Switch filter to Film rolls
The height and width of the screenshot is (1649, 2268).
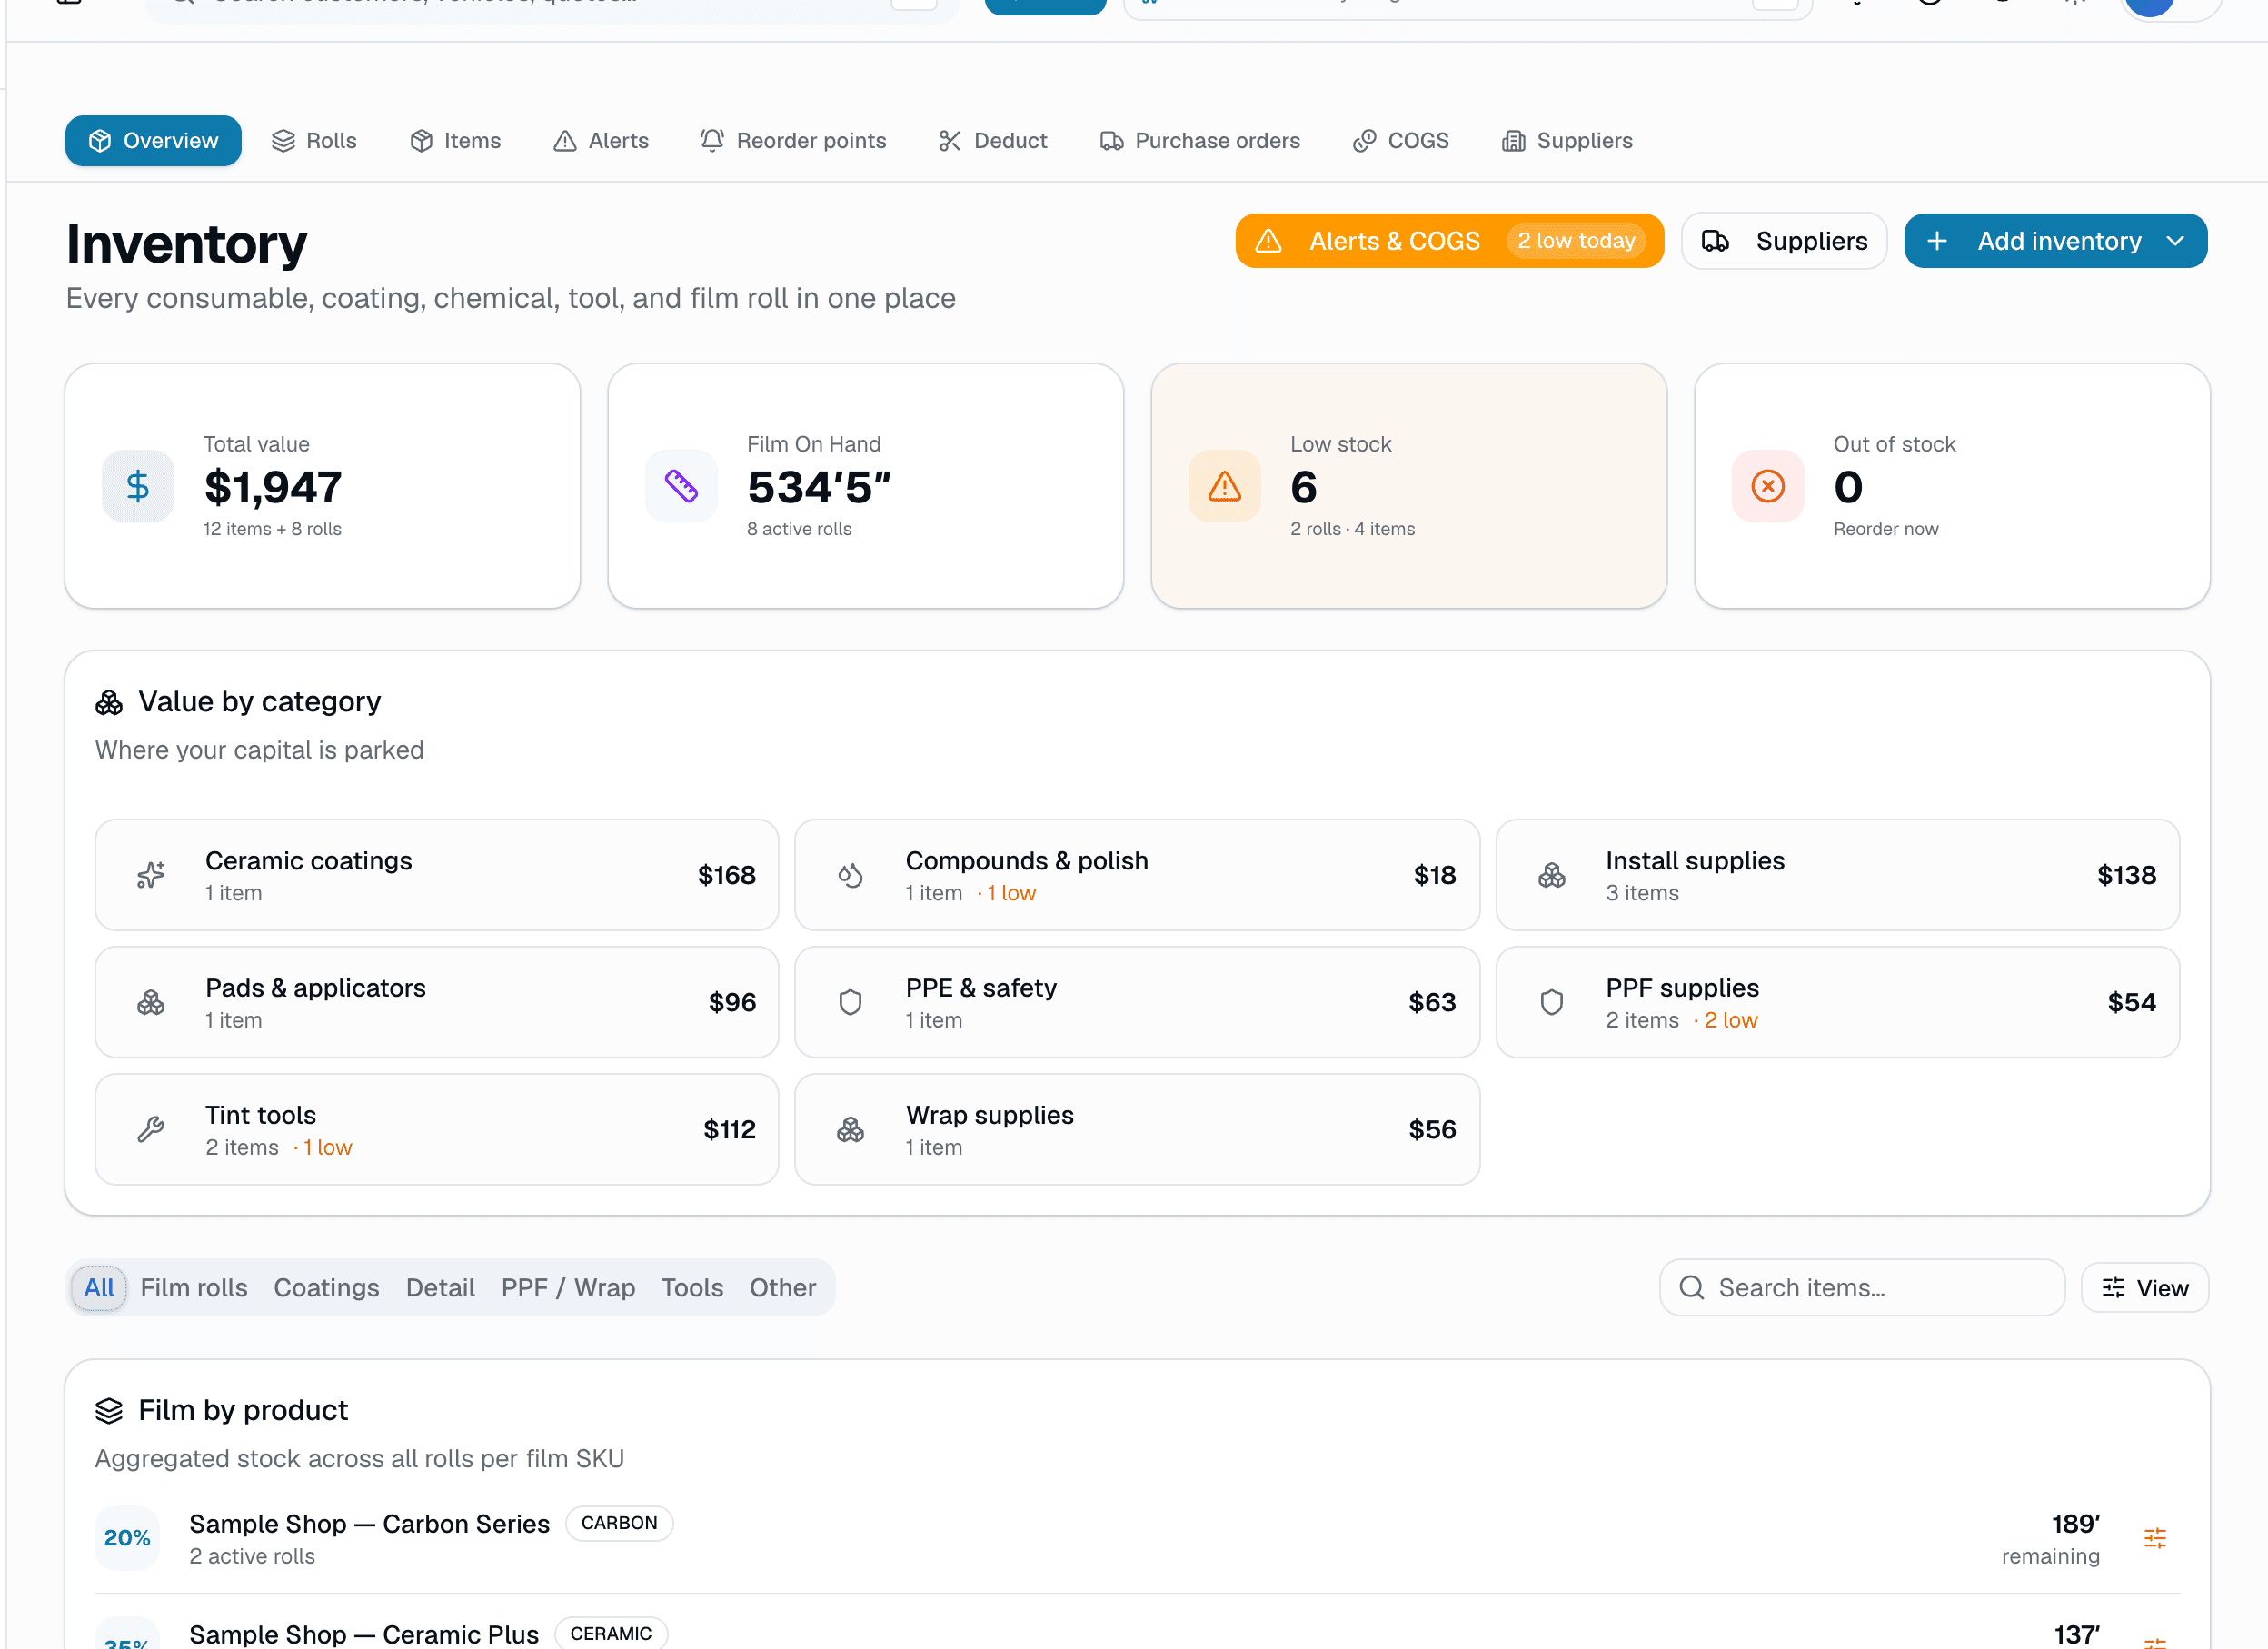pos(194,1287)
